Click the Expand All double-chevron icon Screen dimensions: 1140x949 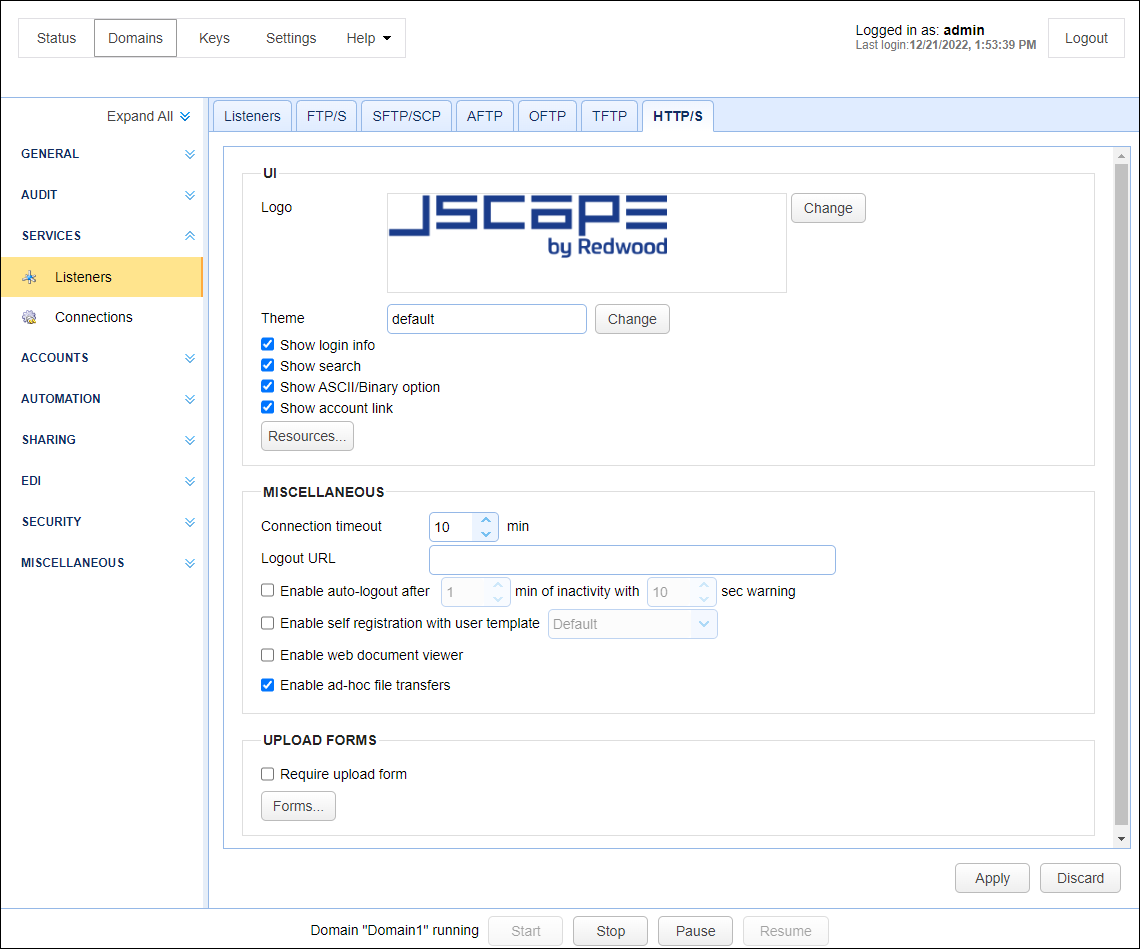pyautogui.click(x=185, y=116)
